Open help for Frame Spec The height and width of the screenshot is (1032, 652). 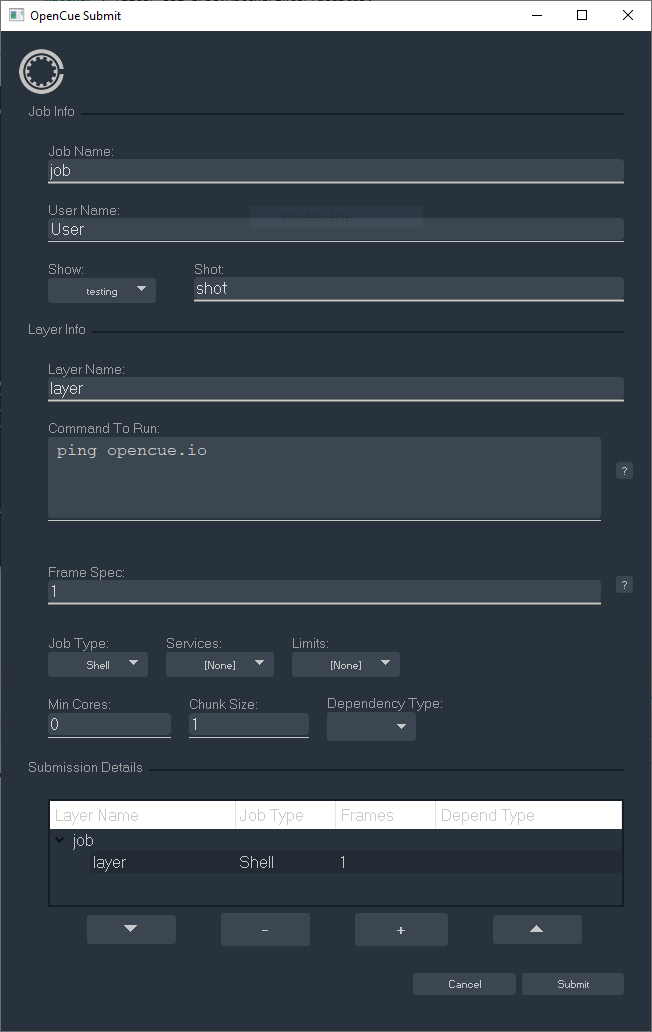(624, 584)
